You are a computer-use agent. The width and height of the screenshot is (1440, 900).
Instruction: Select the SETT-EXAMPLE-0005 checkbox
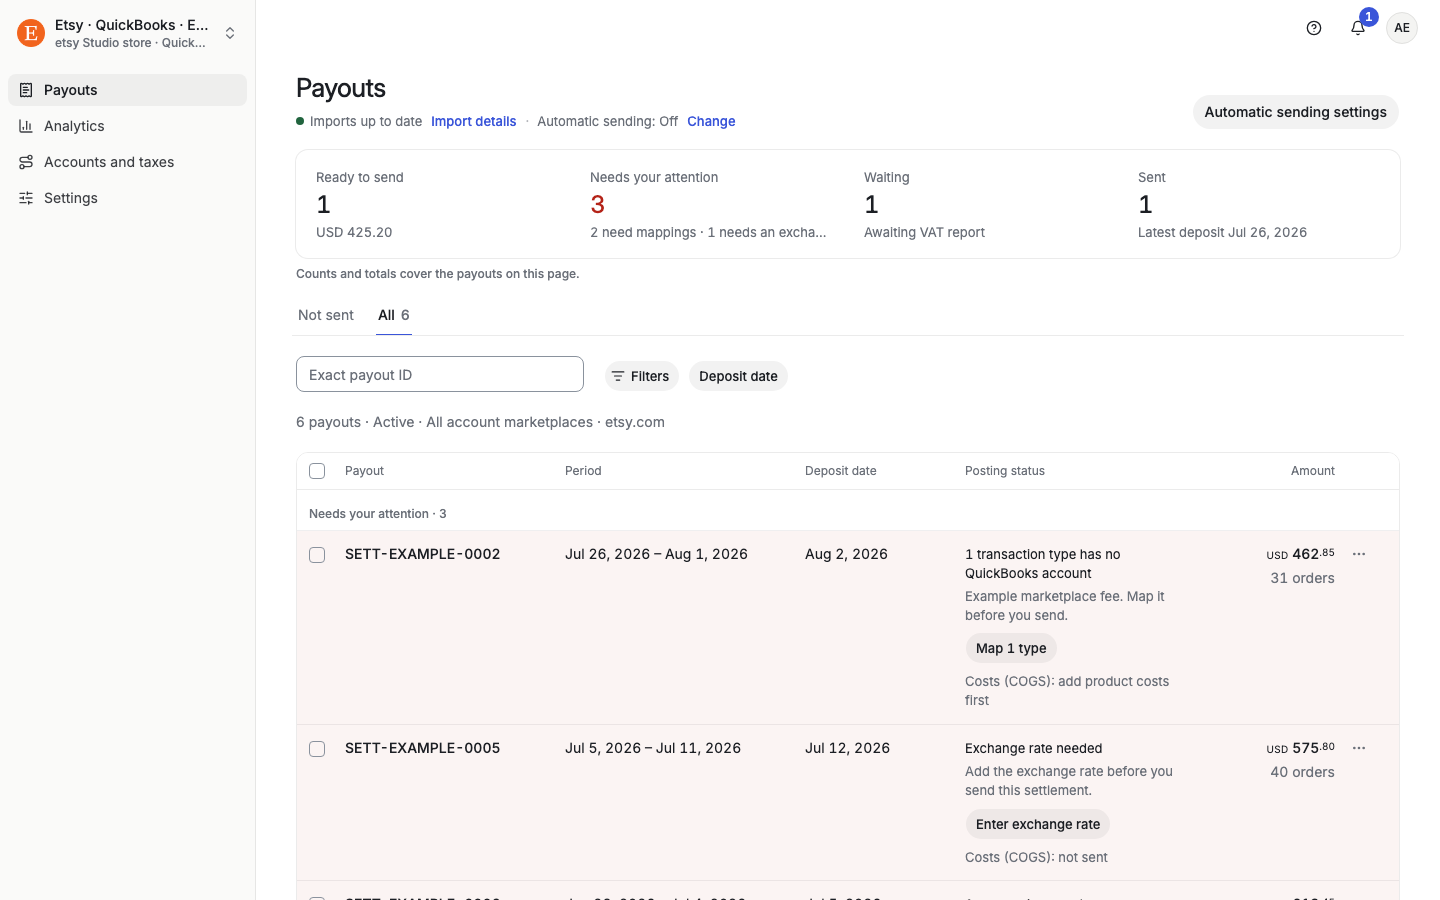[317, 749]
